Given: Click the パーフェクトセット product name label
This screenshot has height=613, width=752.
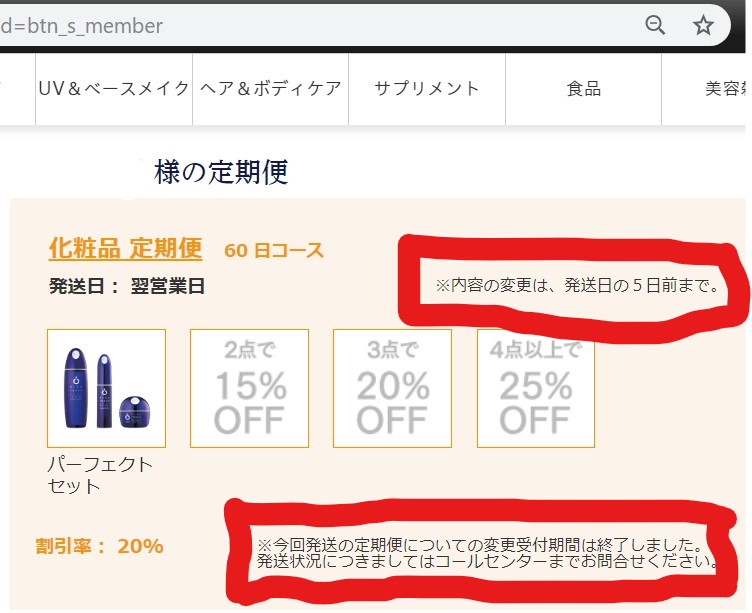Looking at the screenshot, I should (100, 475).
